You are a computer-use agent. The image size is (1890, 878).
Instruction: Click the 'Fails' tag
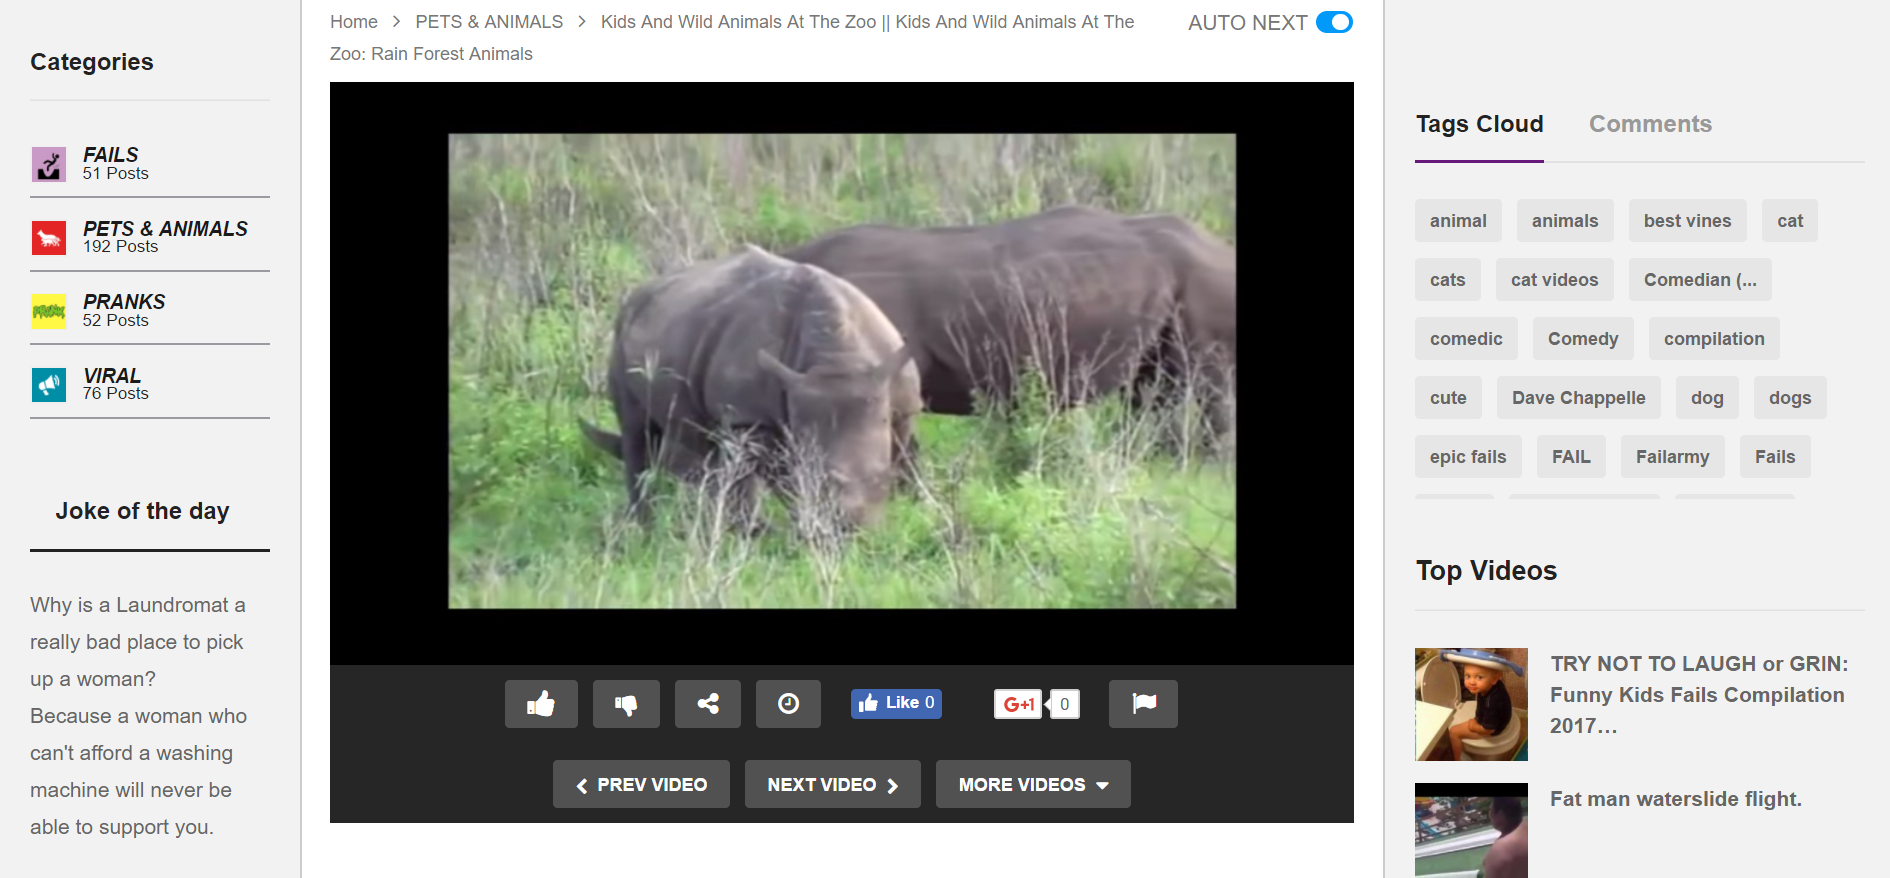point(1775,457)
